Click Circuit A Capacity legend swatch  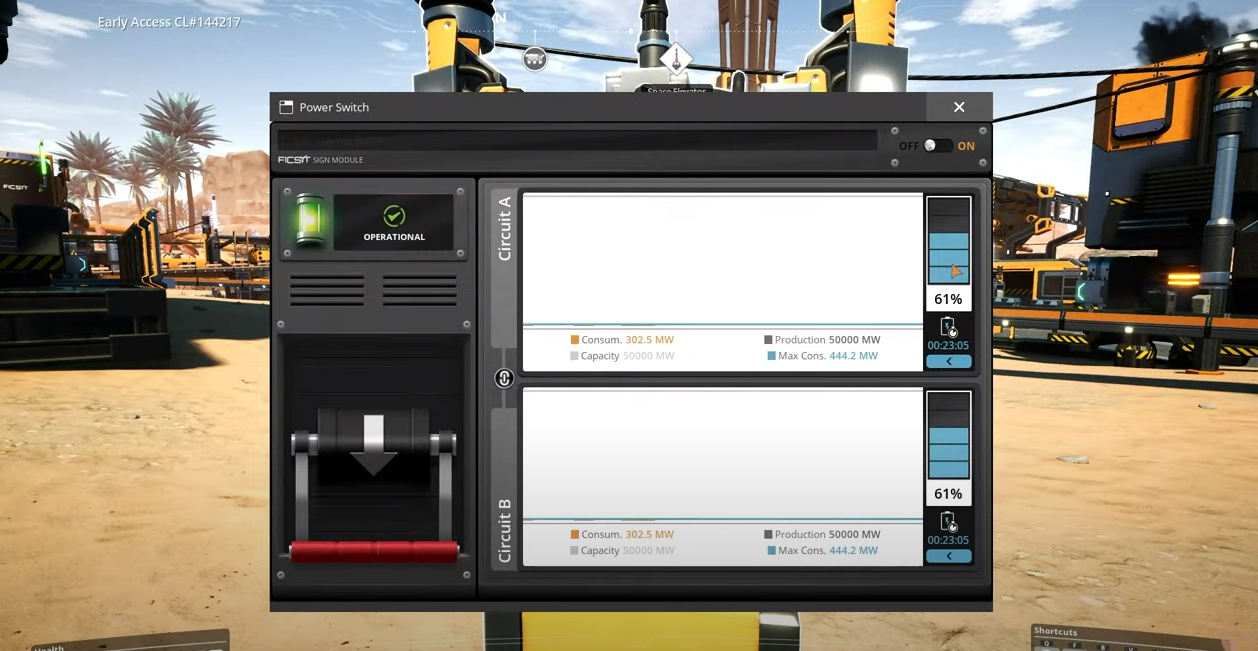[575, 356]
